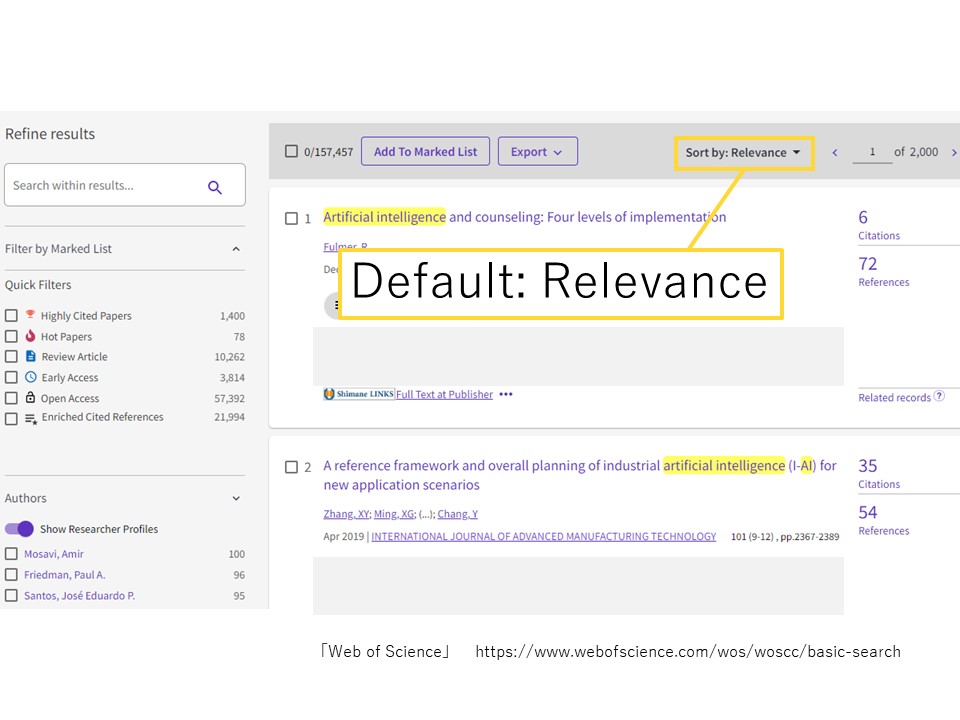Click the Review Article document icon
The height and width of the screenshot is (720, 960).
click(x=31, y=356)
